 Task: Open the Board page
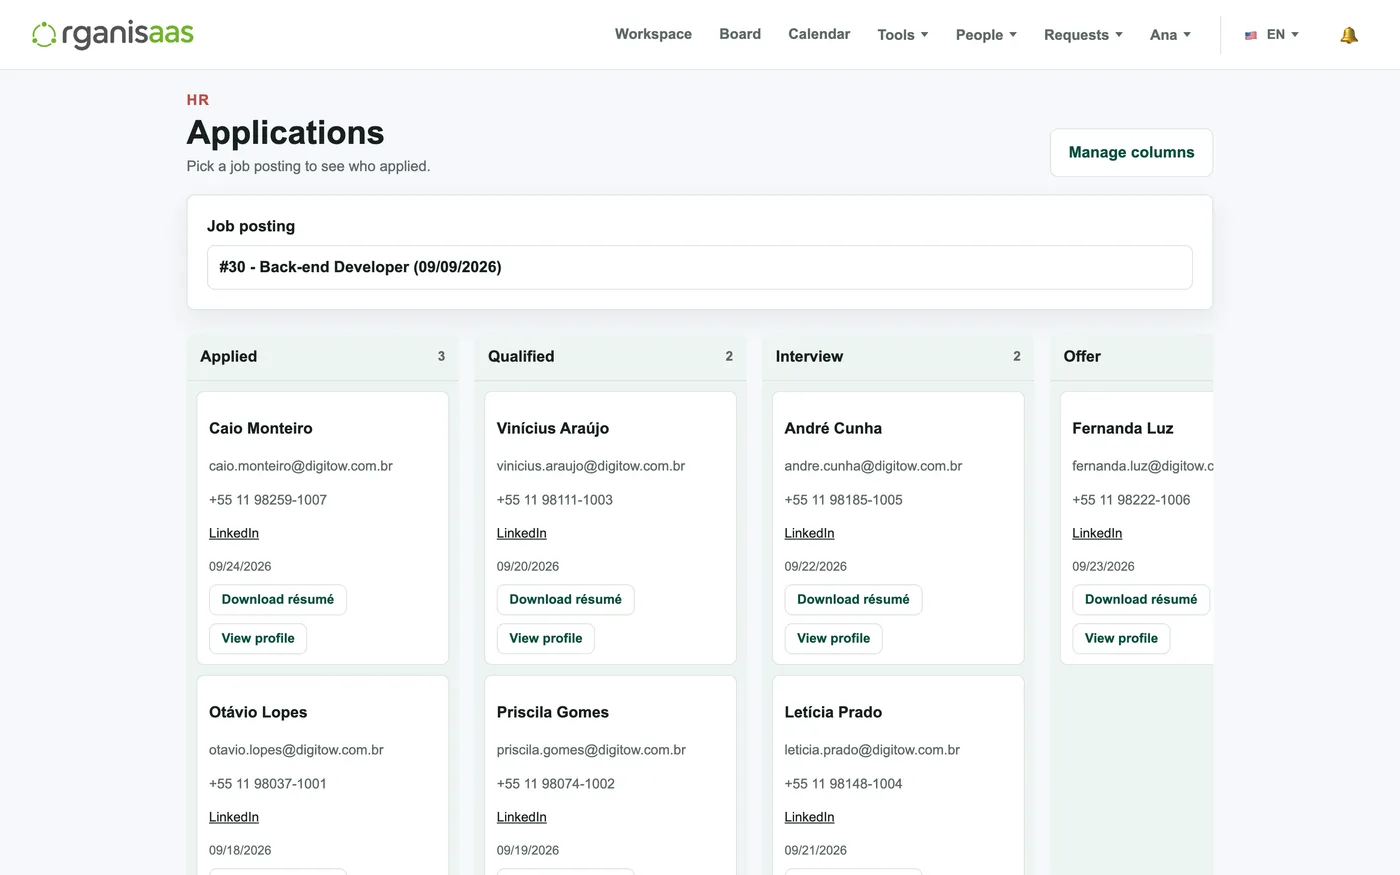(740, 34)
